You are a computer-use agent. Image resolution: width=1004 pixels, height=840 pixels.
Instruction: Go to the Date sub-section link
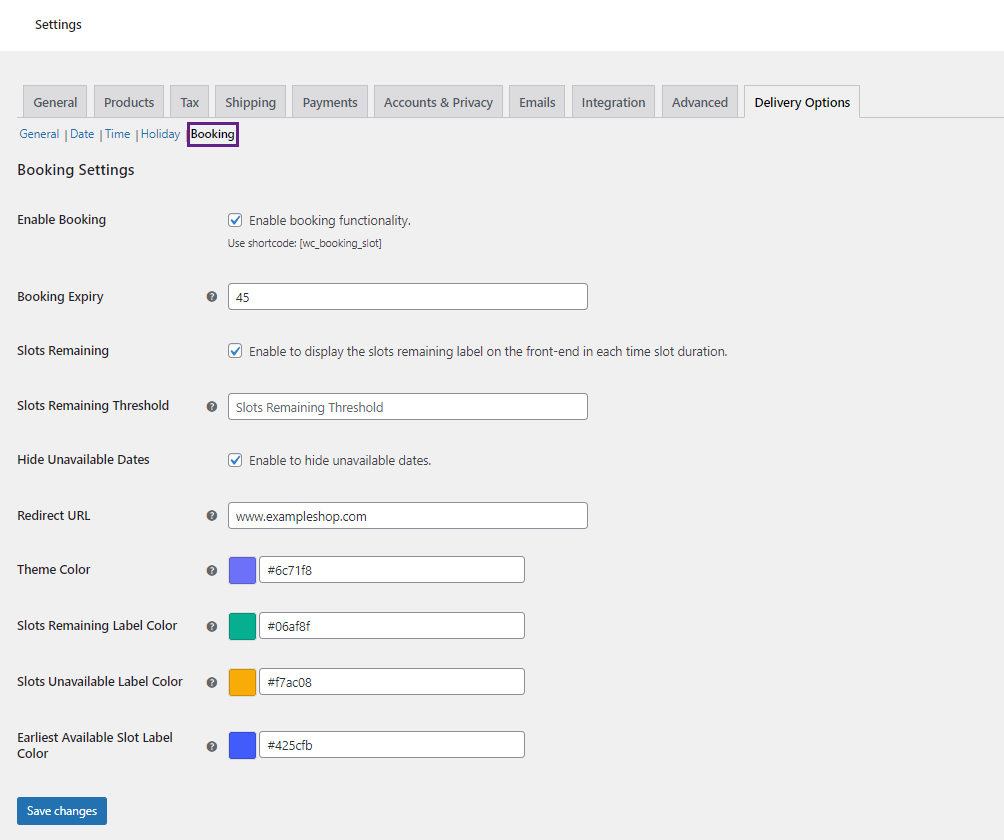pos(82,134)
